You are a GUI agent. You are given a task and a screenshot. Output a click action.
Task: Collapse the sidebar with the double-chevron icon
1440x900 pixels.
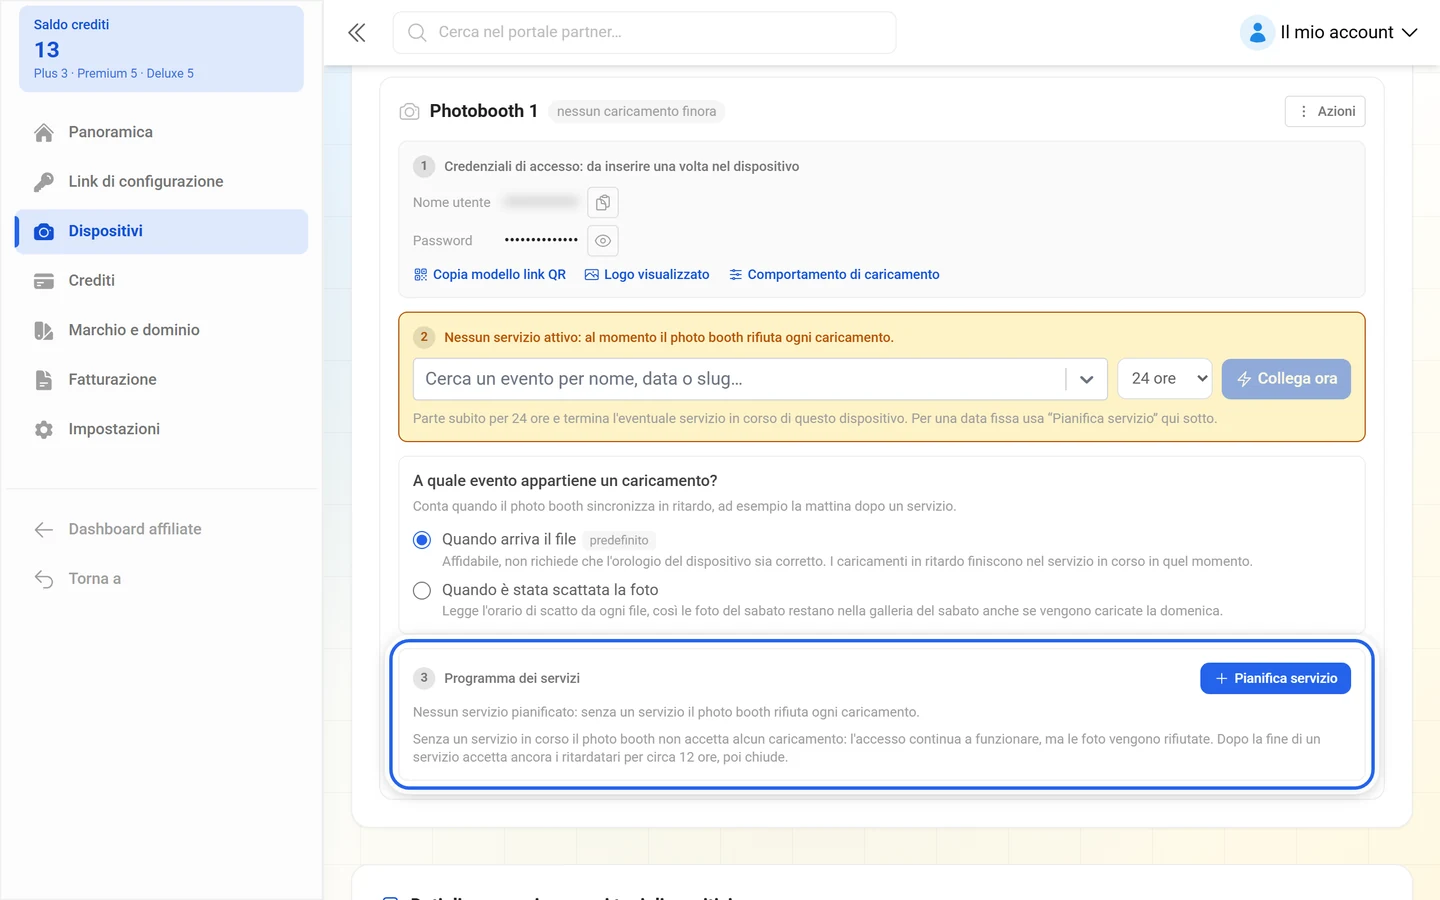357,33
